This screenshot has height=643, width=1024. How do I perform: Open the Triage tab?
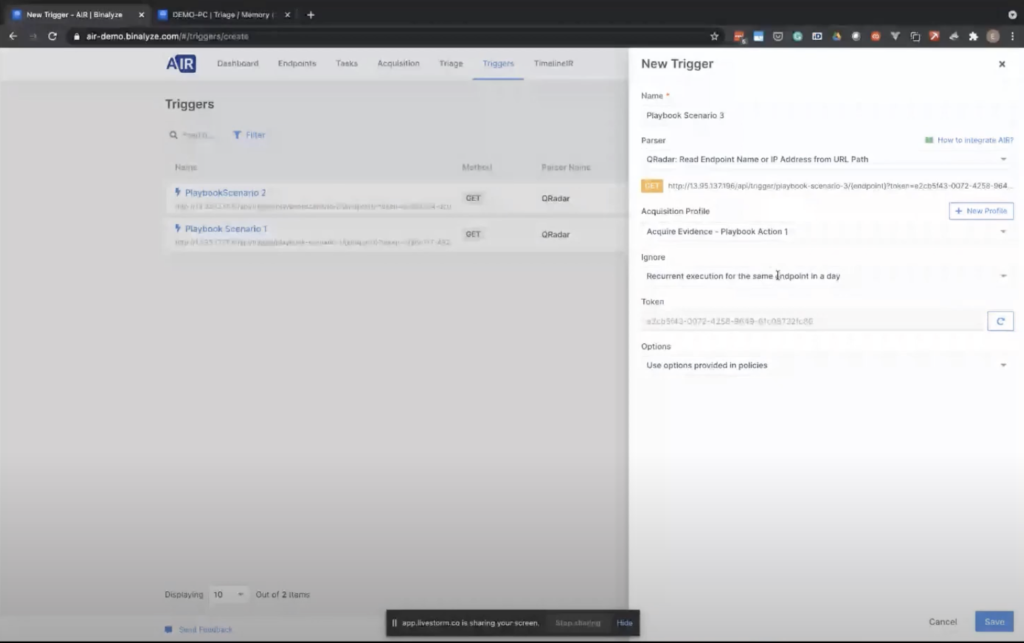point(451,63)
